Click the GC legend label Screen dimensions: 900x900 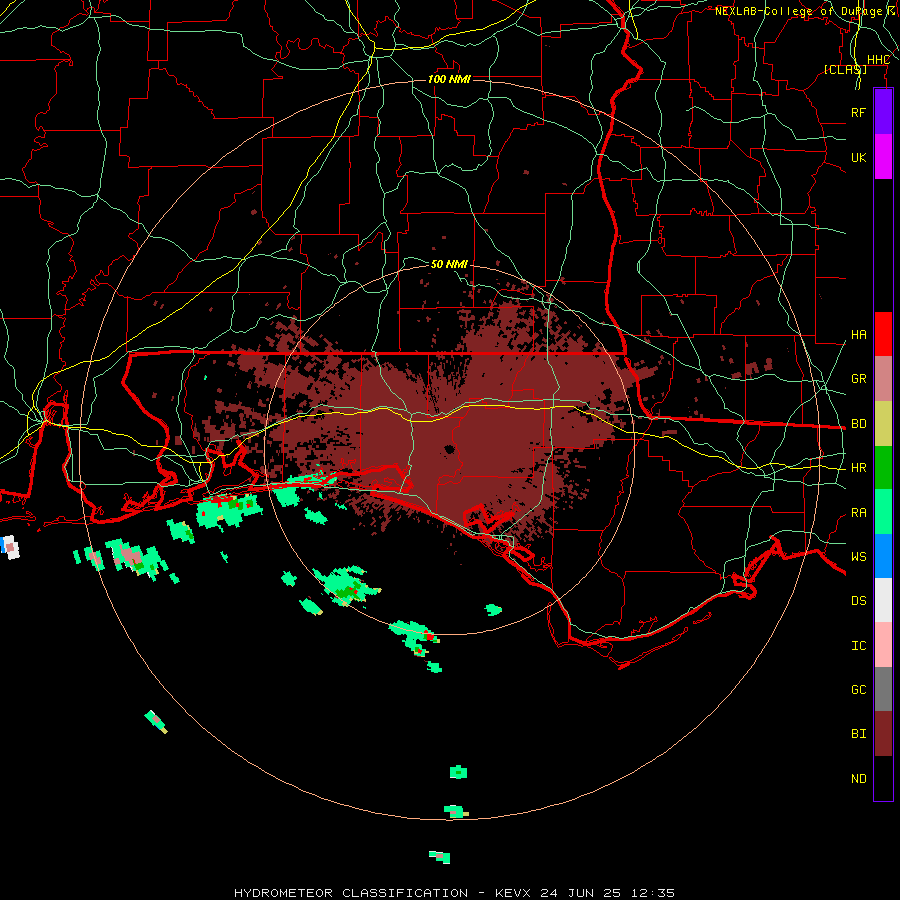click(858, 690)
